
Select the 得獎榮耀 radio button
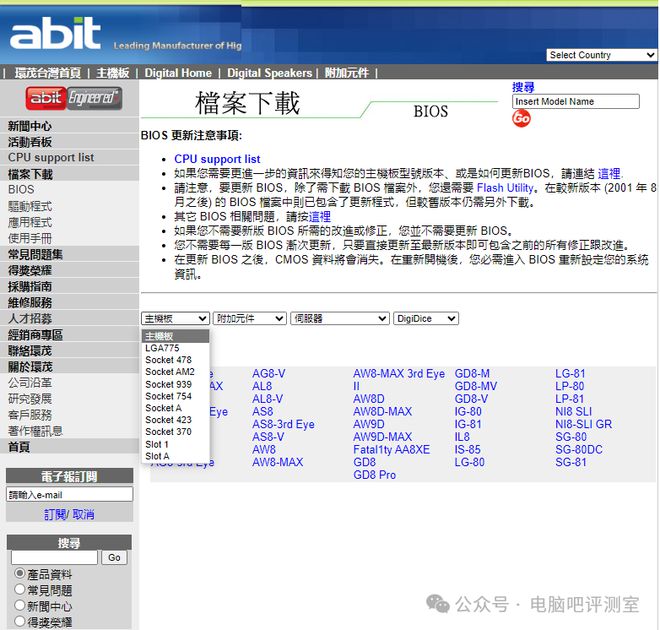tap(19, 621)
